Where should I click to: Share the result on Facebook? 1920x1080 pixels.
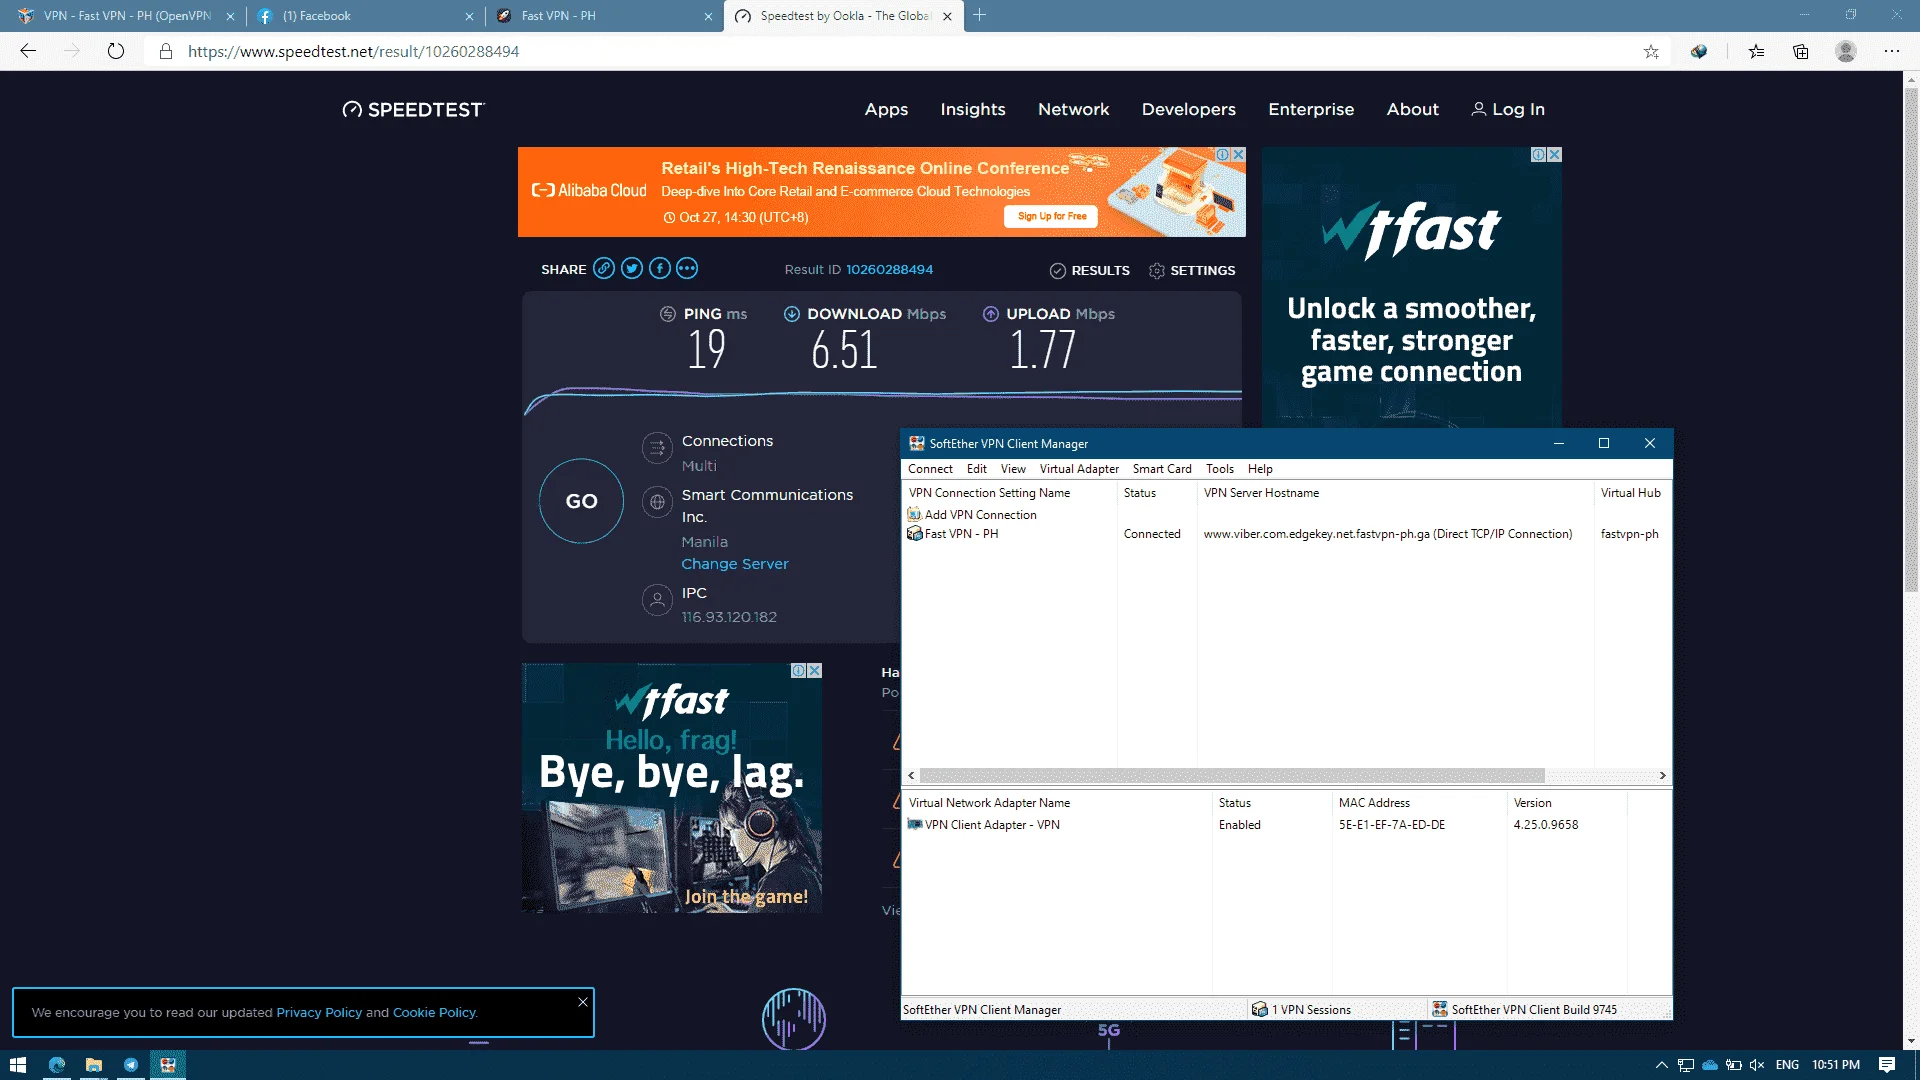point(659,268)
